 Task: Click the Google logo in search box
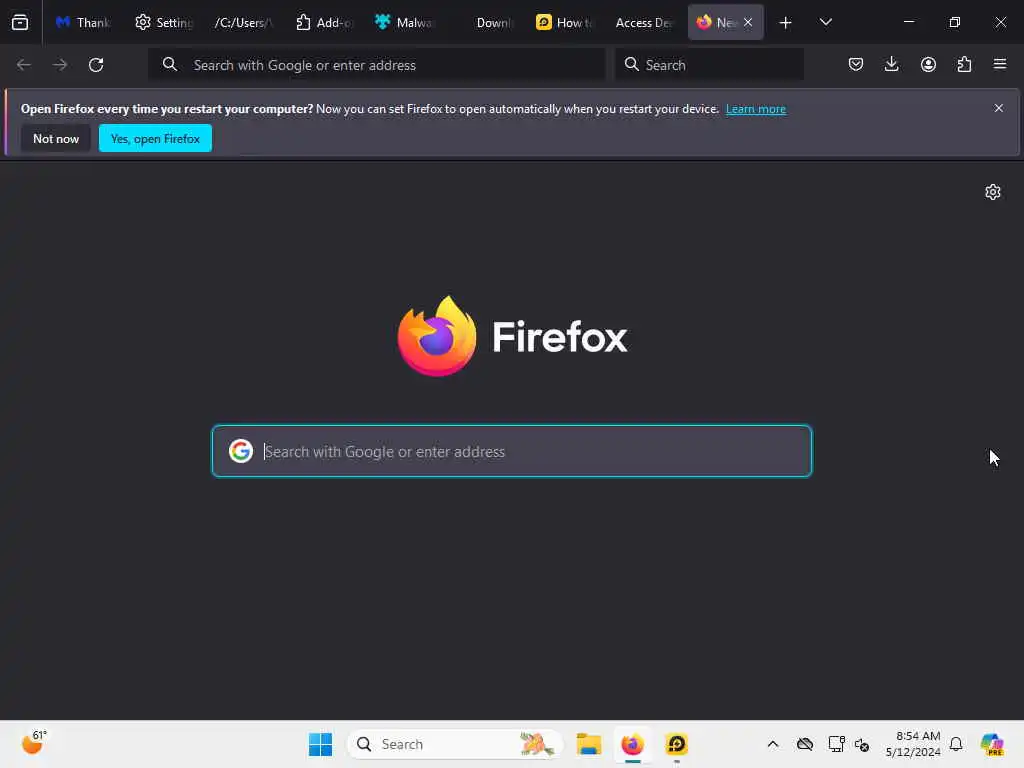240,451
